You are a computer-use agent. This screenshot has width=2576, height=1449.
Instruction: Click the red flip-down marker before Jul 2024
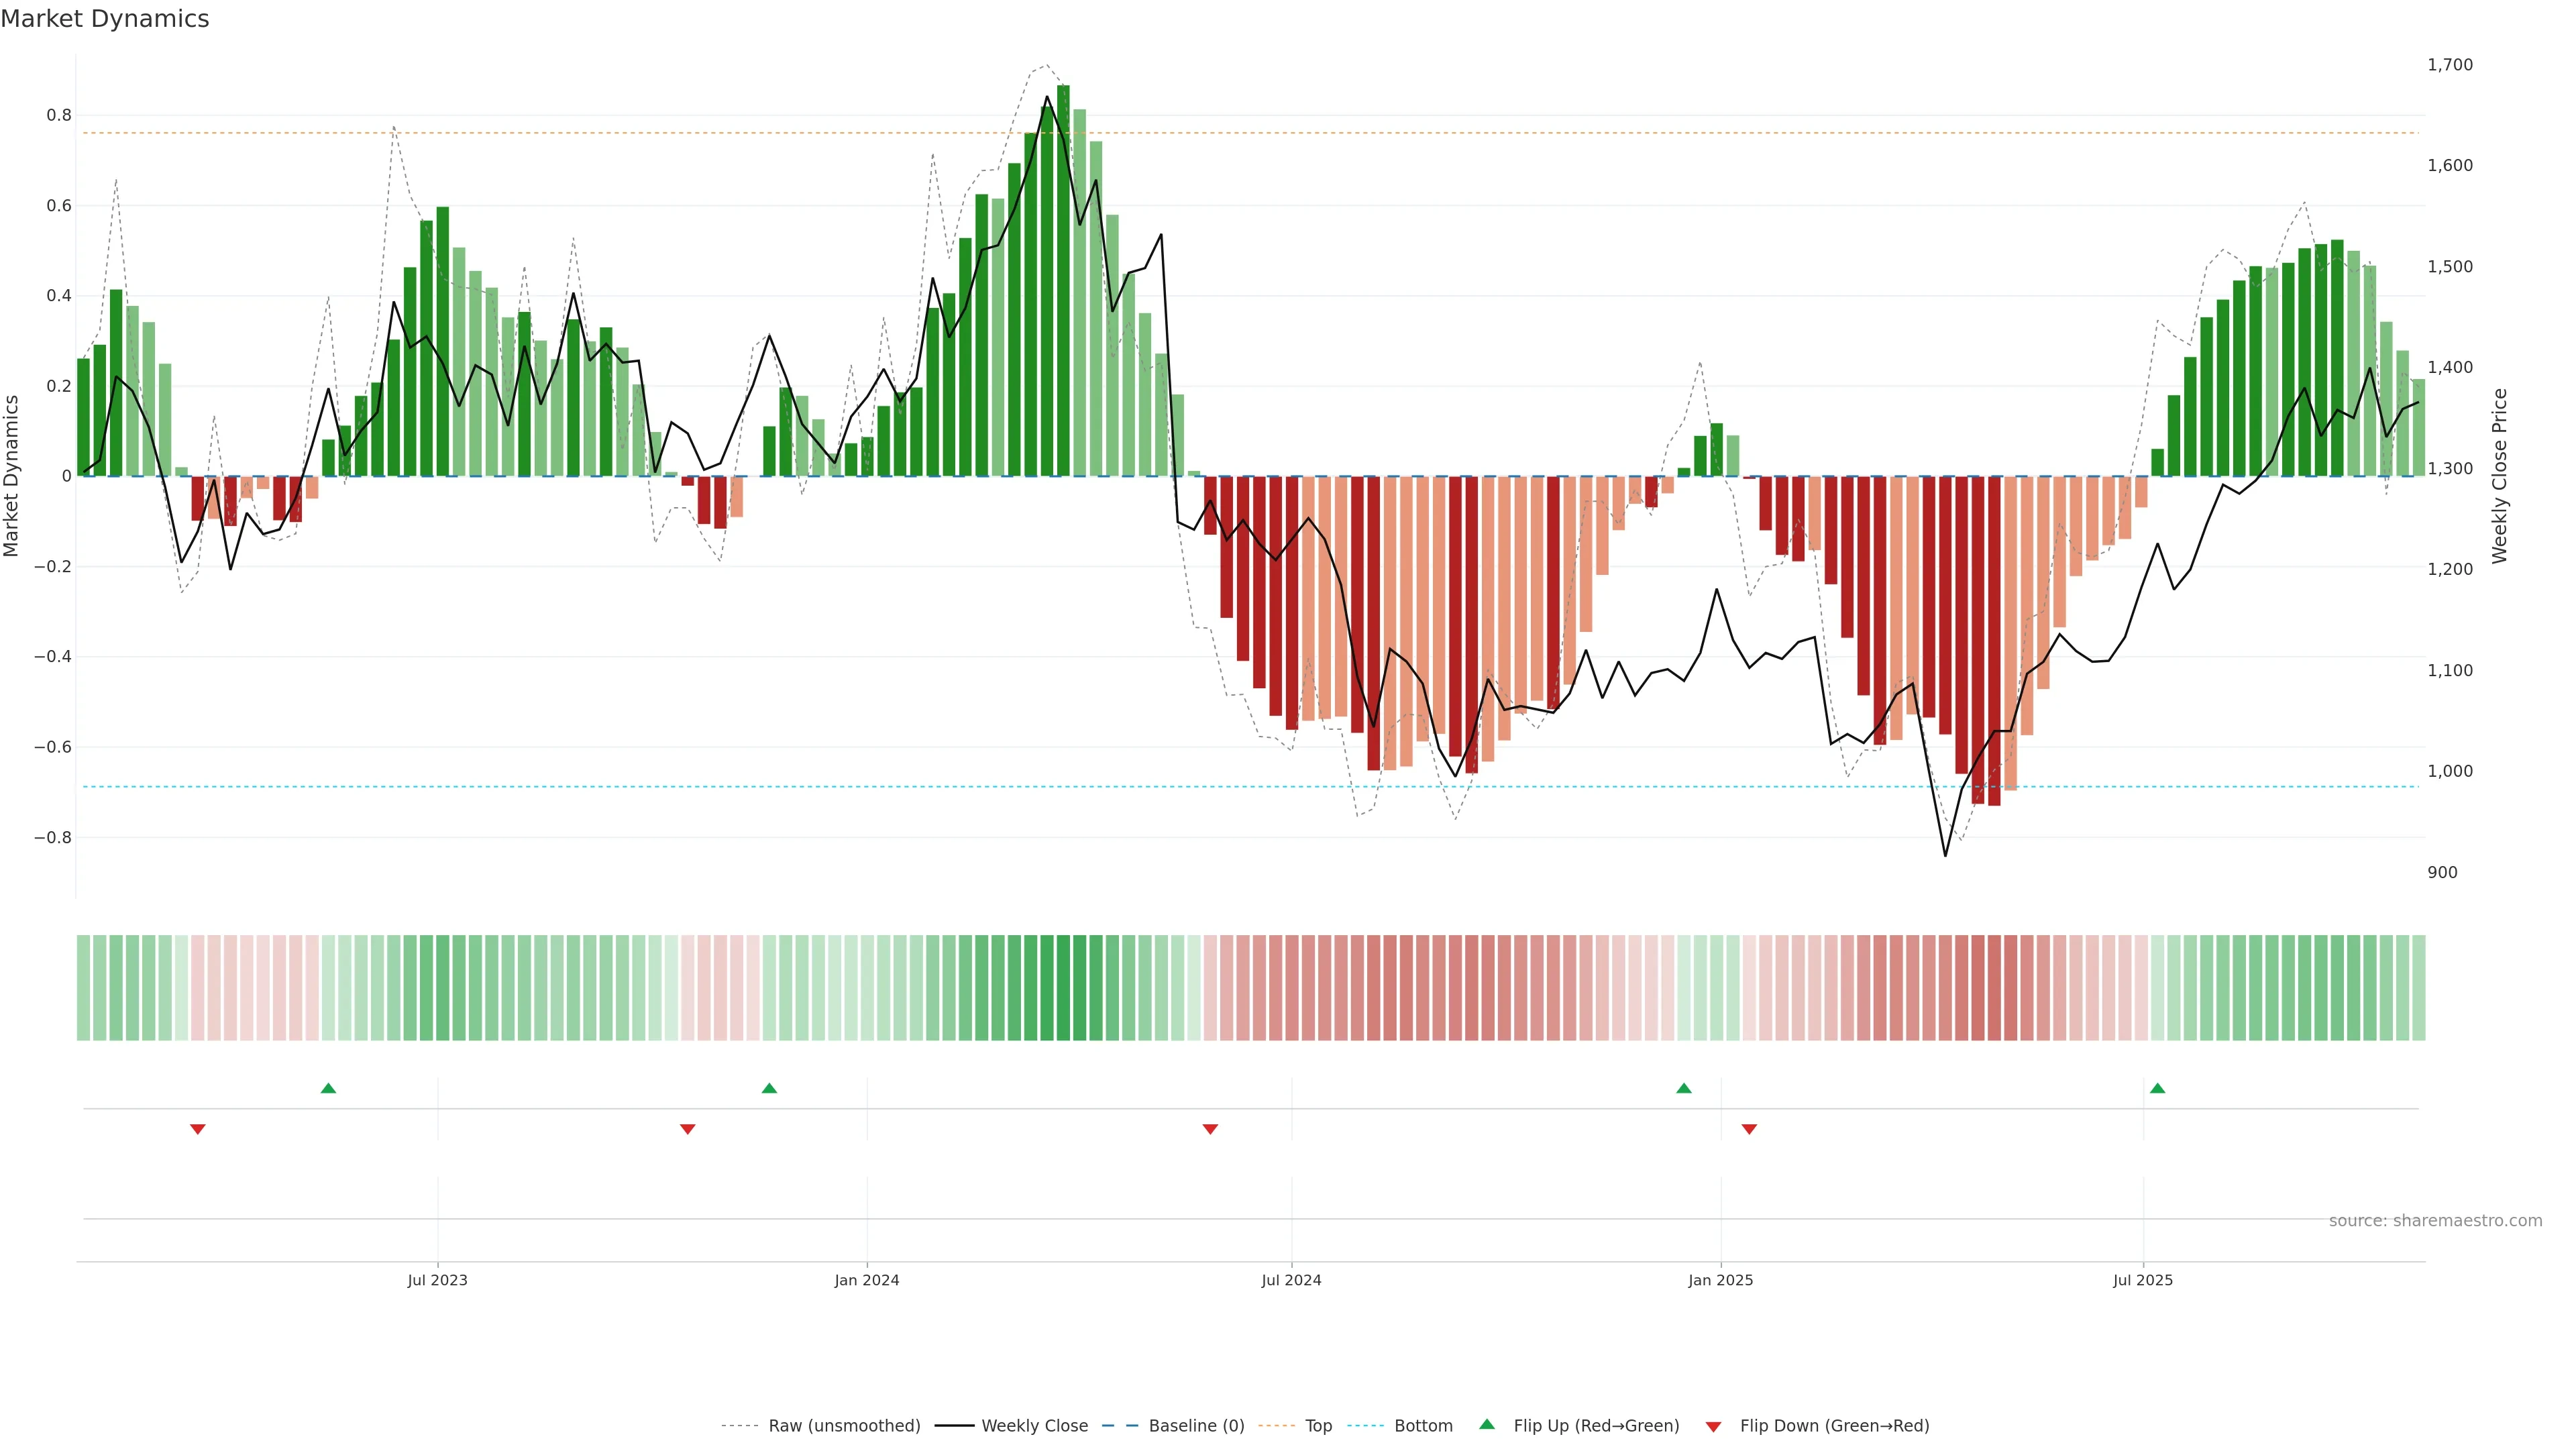(1210, 1129)
